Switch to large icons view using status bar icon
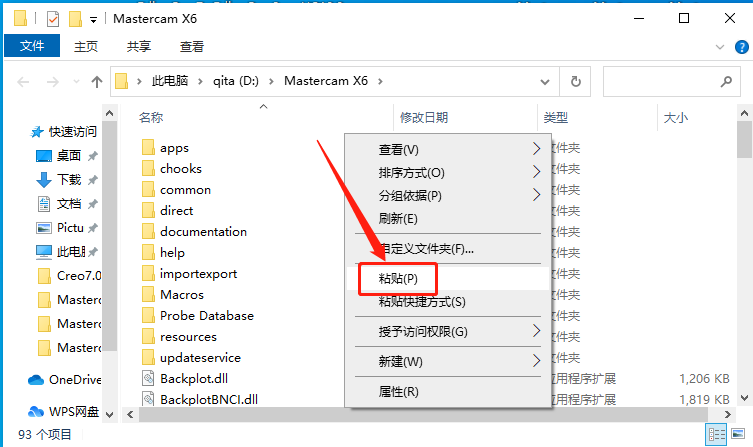753x447 pixels. [738, 434]
